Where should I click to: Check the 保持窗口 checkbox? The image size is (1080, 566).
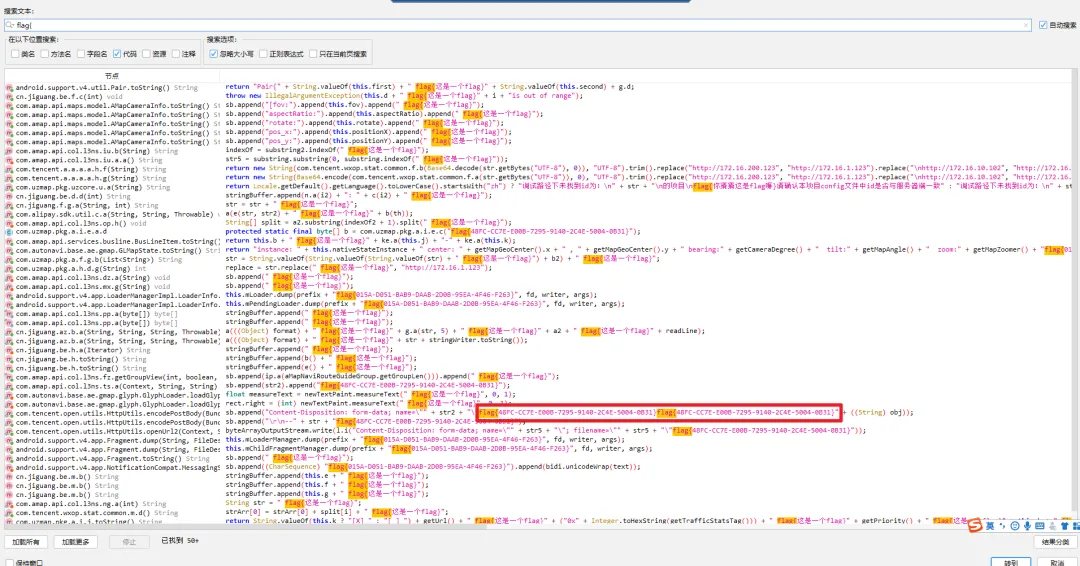10,563
